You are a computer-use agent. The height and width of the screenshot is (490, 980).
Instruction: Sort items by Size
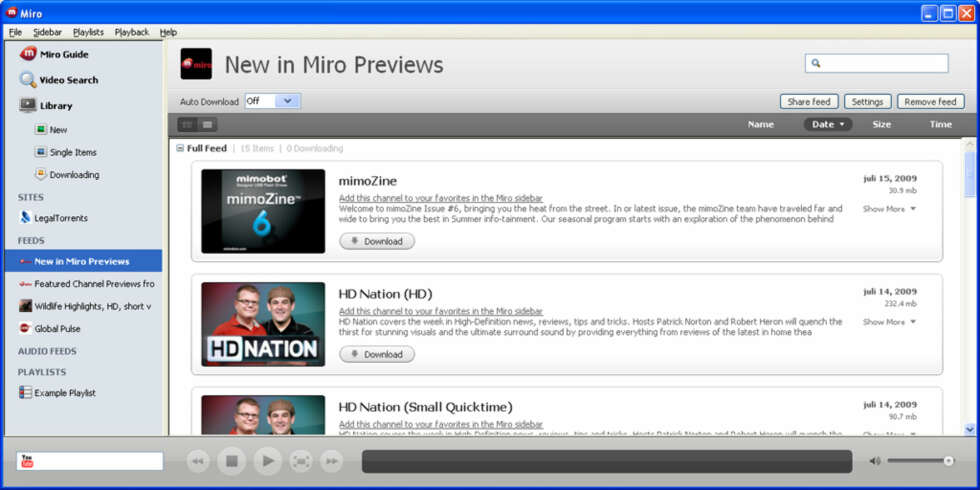882,124
